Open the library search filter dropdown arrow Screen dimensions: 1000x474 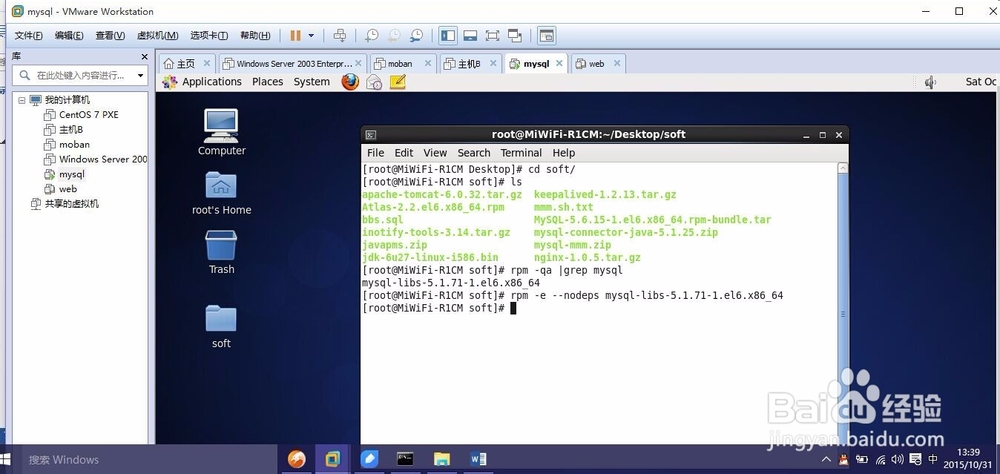click(x=140, y=75)
